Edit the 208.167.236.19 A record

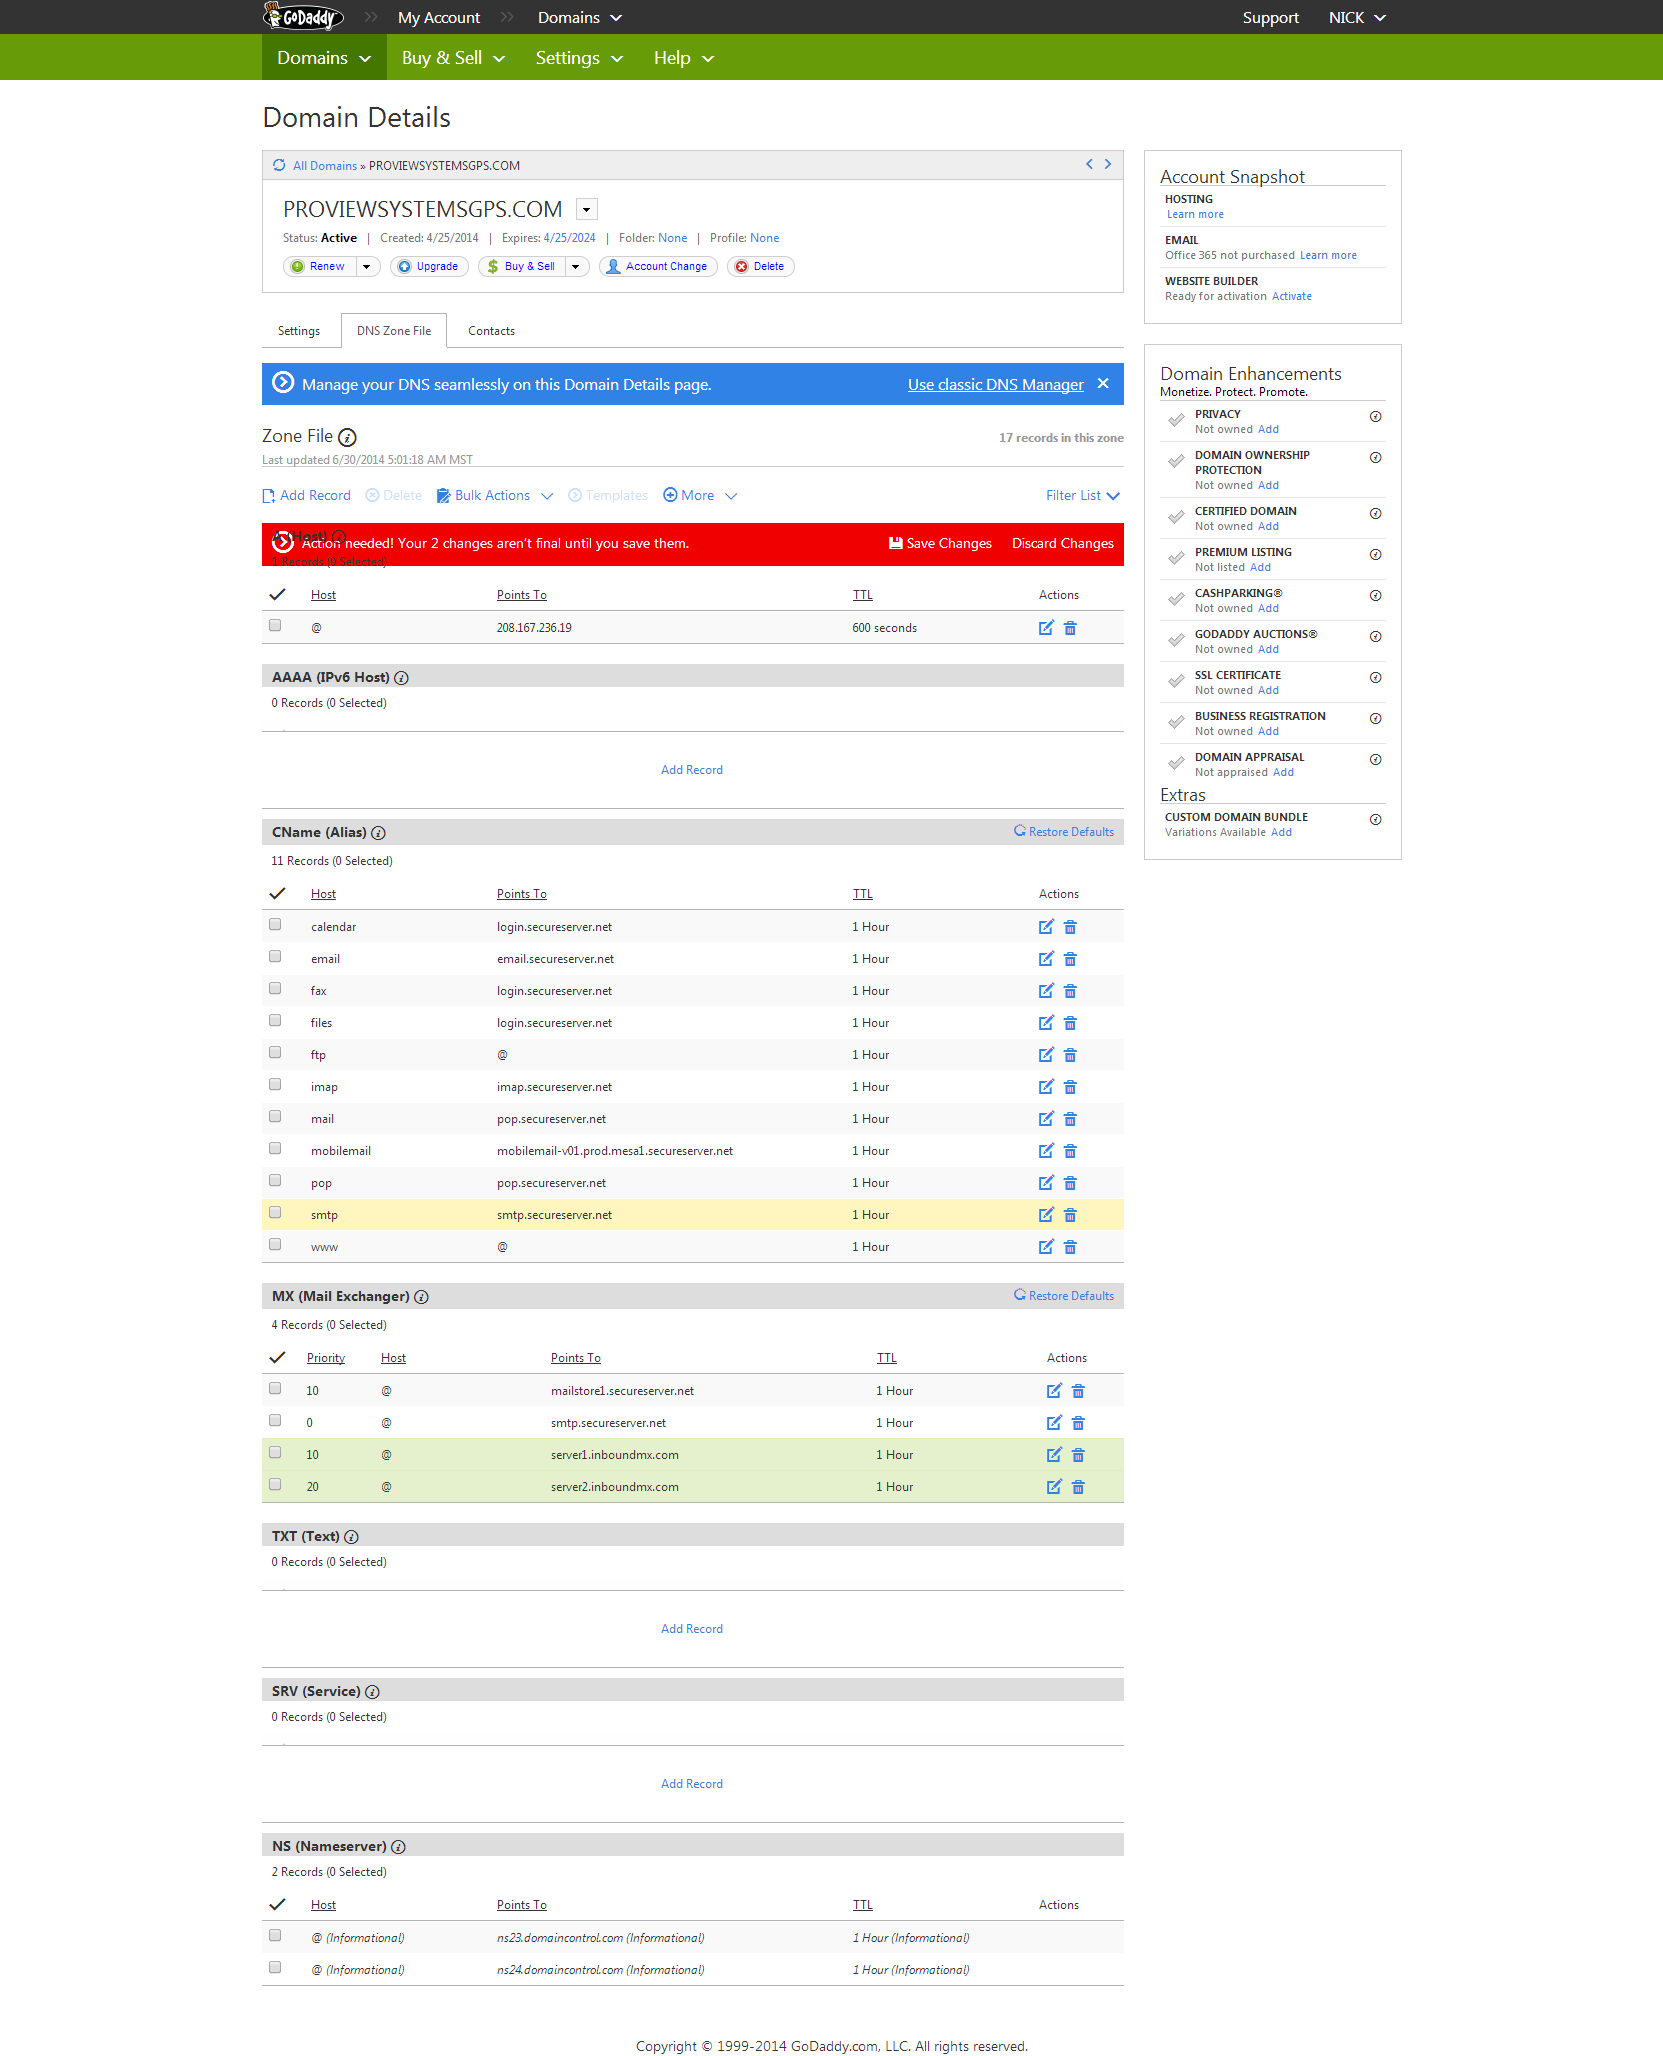[x=1045, y=628]
